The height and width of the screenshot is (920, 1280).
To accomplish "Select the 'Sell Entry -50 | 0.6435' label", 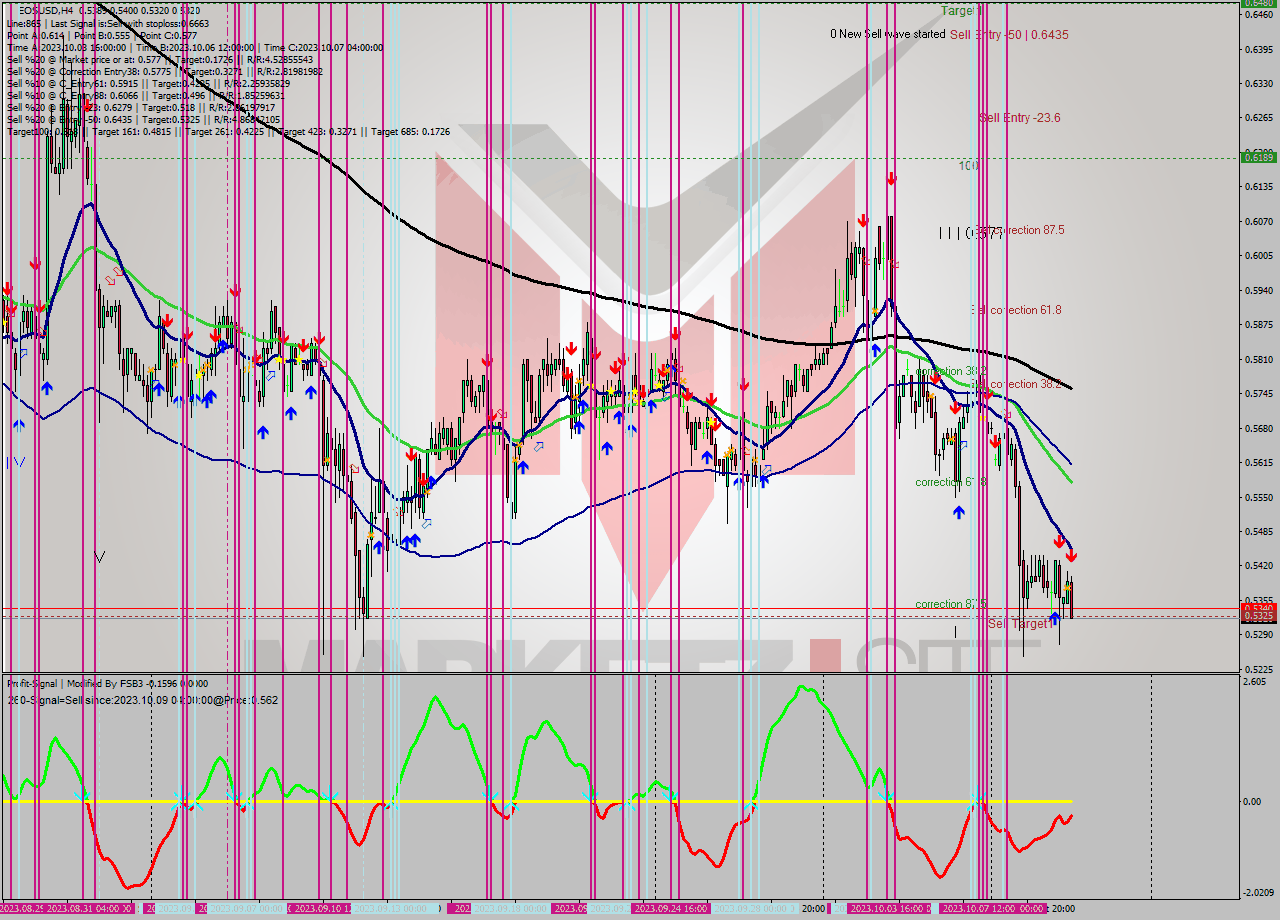I will coord(1009,34).
